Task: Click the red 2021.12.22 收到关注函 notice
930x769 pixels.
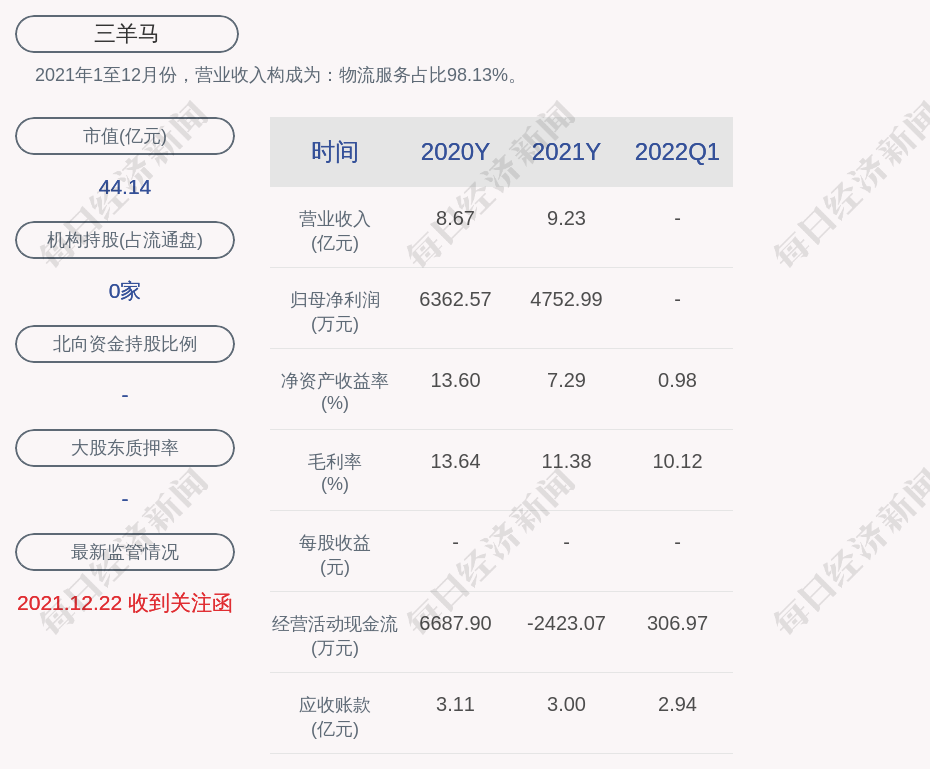Action: pyautogui.click(x=125, y=603)
